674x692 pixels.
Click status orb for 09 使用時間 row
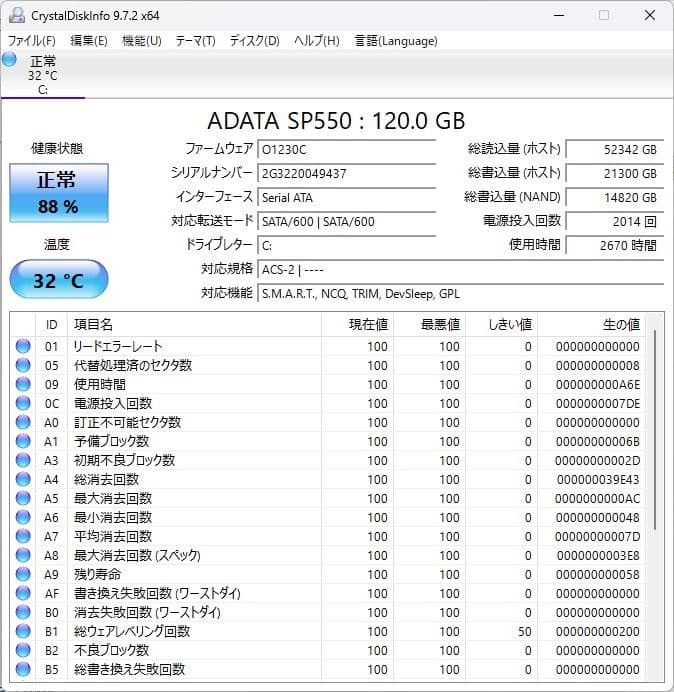click(23, 384)
